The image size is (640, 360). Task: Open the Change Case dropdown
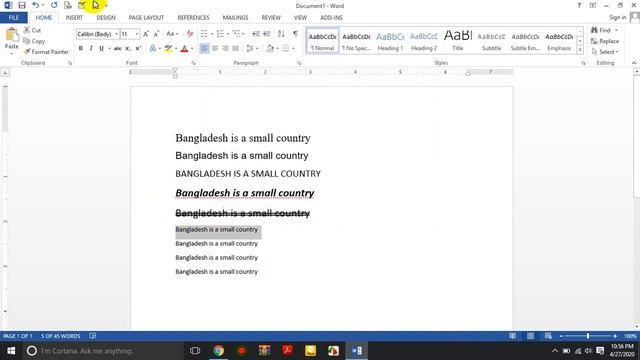coord(172,34)
